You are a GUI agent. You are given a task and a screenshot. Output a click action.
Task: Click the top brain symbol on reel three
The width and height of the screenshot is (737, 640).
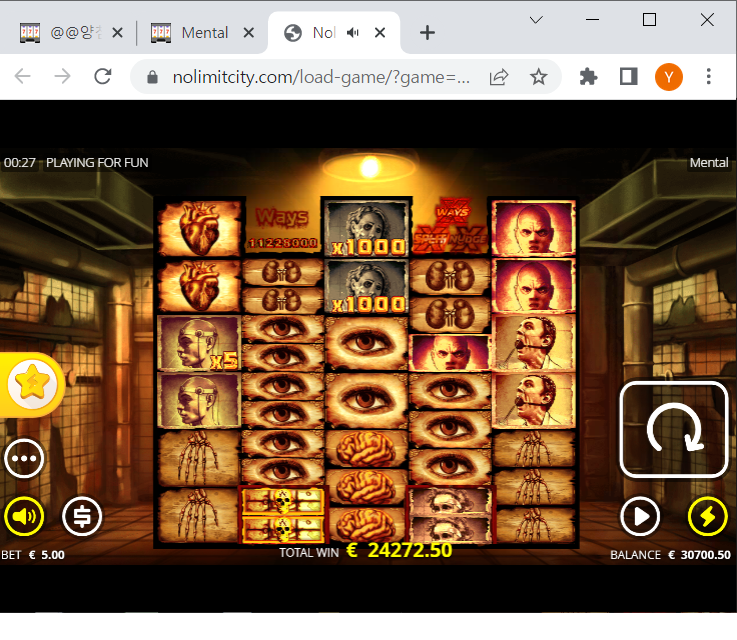pyautogui.click(x=366, y=449)
